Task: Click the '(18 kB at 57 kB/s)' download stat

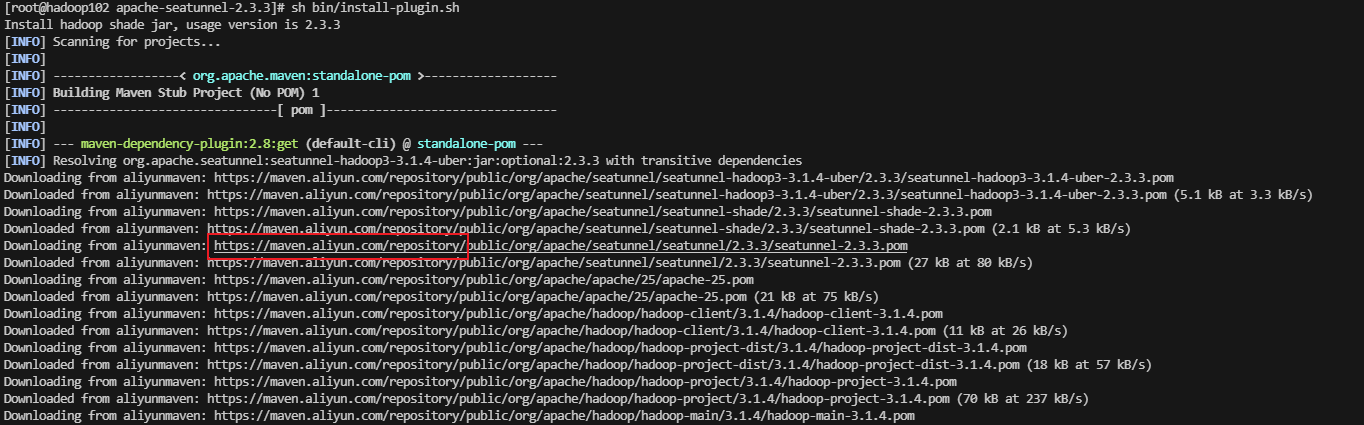Action: point(1089,364)
